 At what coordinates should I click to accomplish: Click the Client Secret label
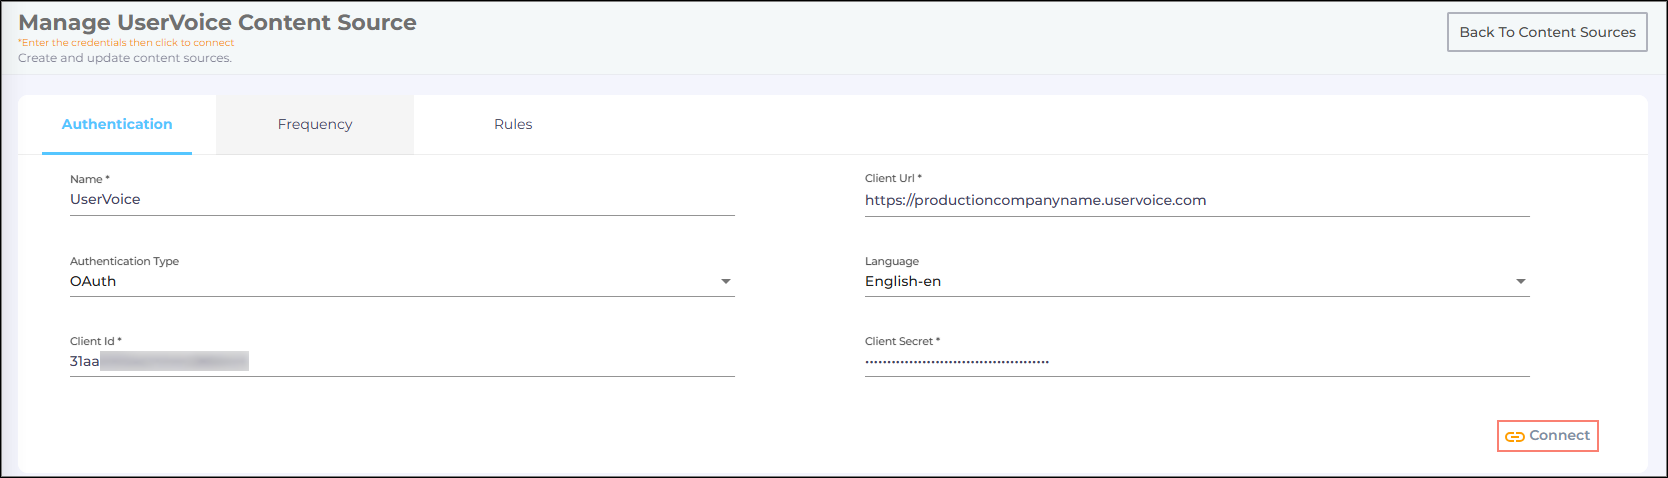pyautogui.click(x=901, y=341)
